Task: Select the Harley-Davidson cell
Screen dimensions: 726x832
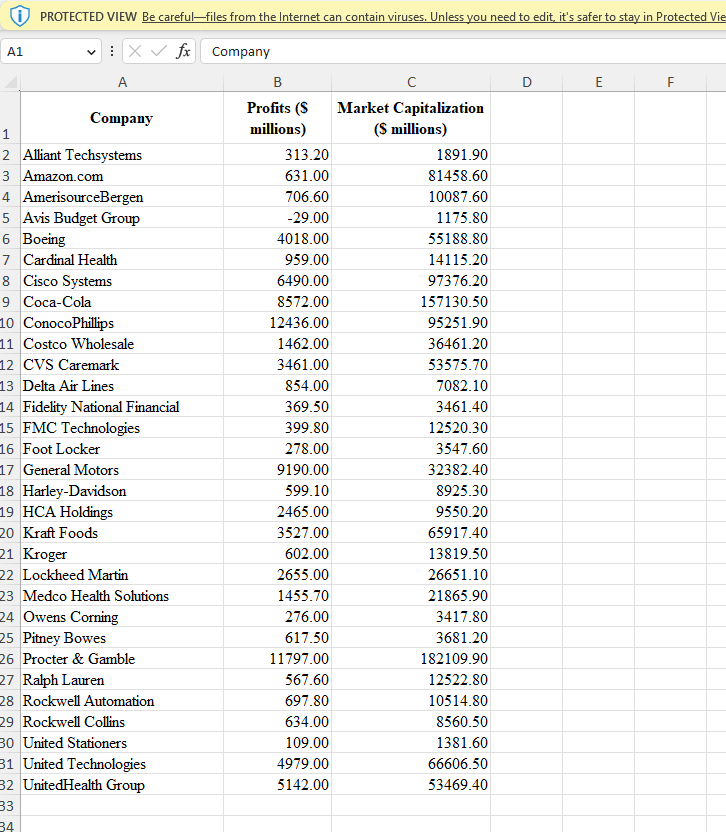Action: [x=122, y=491]
